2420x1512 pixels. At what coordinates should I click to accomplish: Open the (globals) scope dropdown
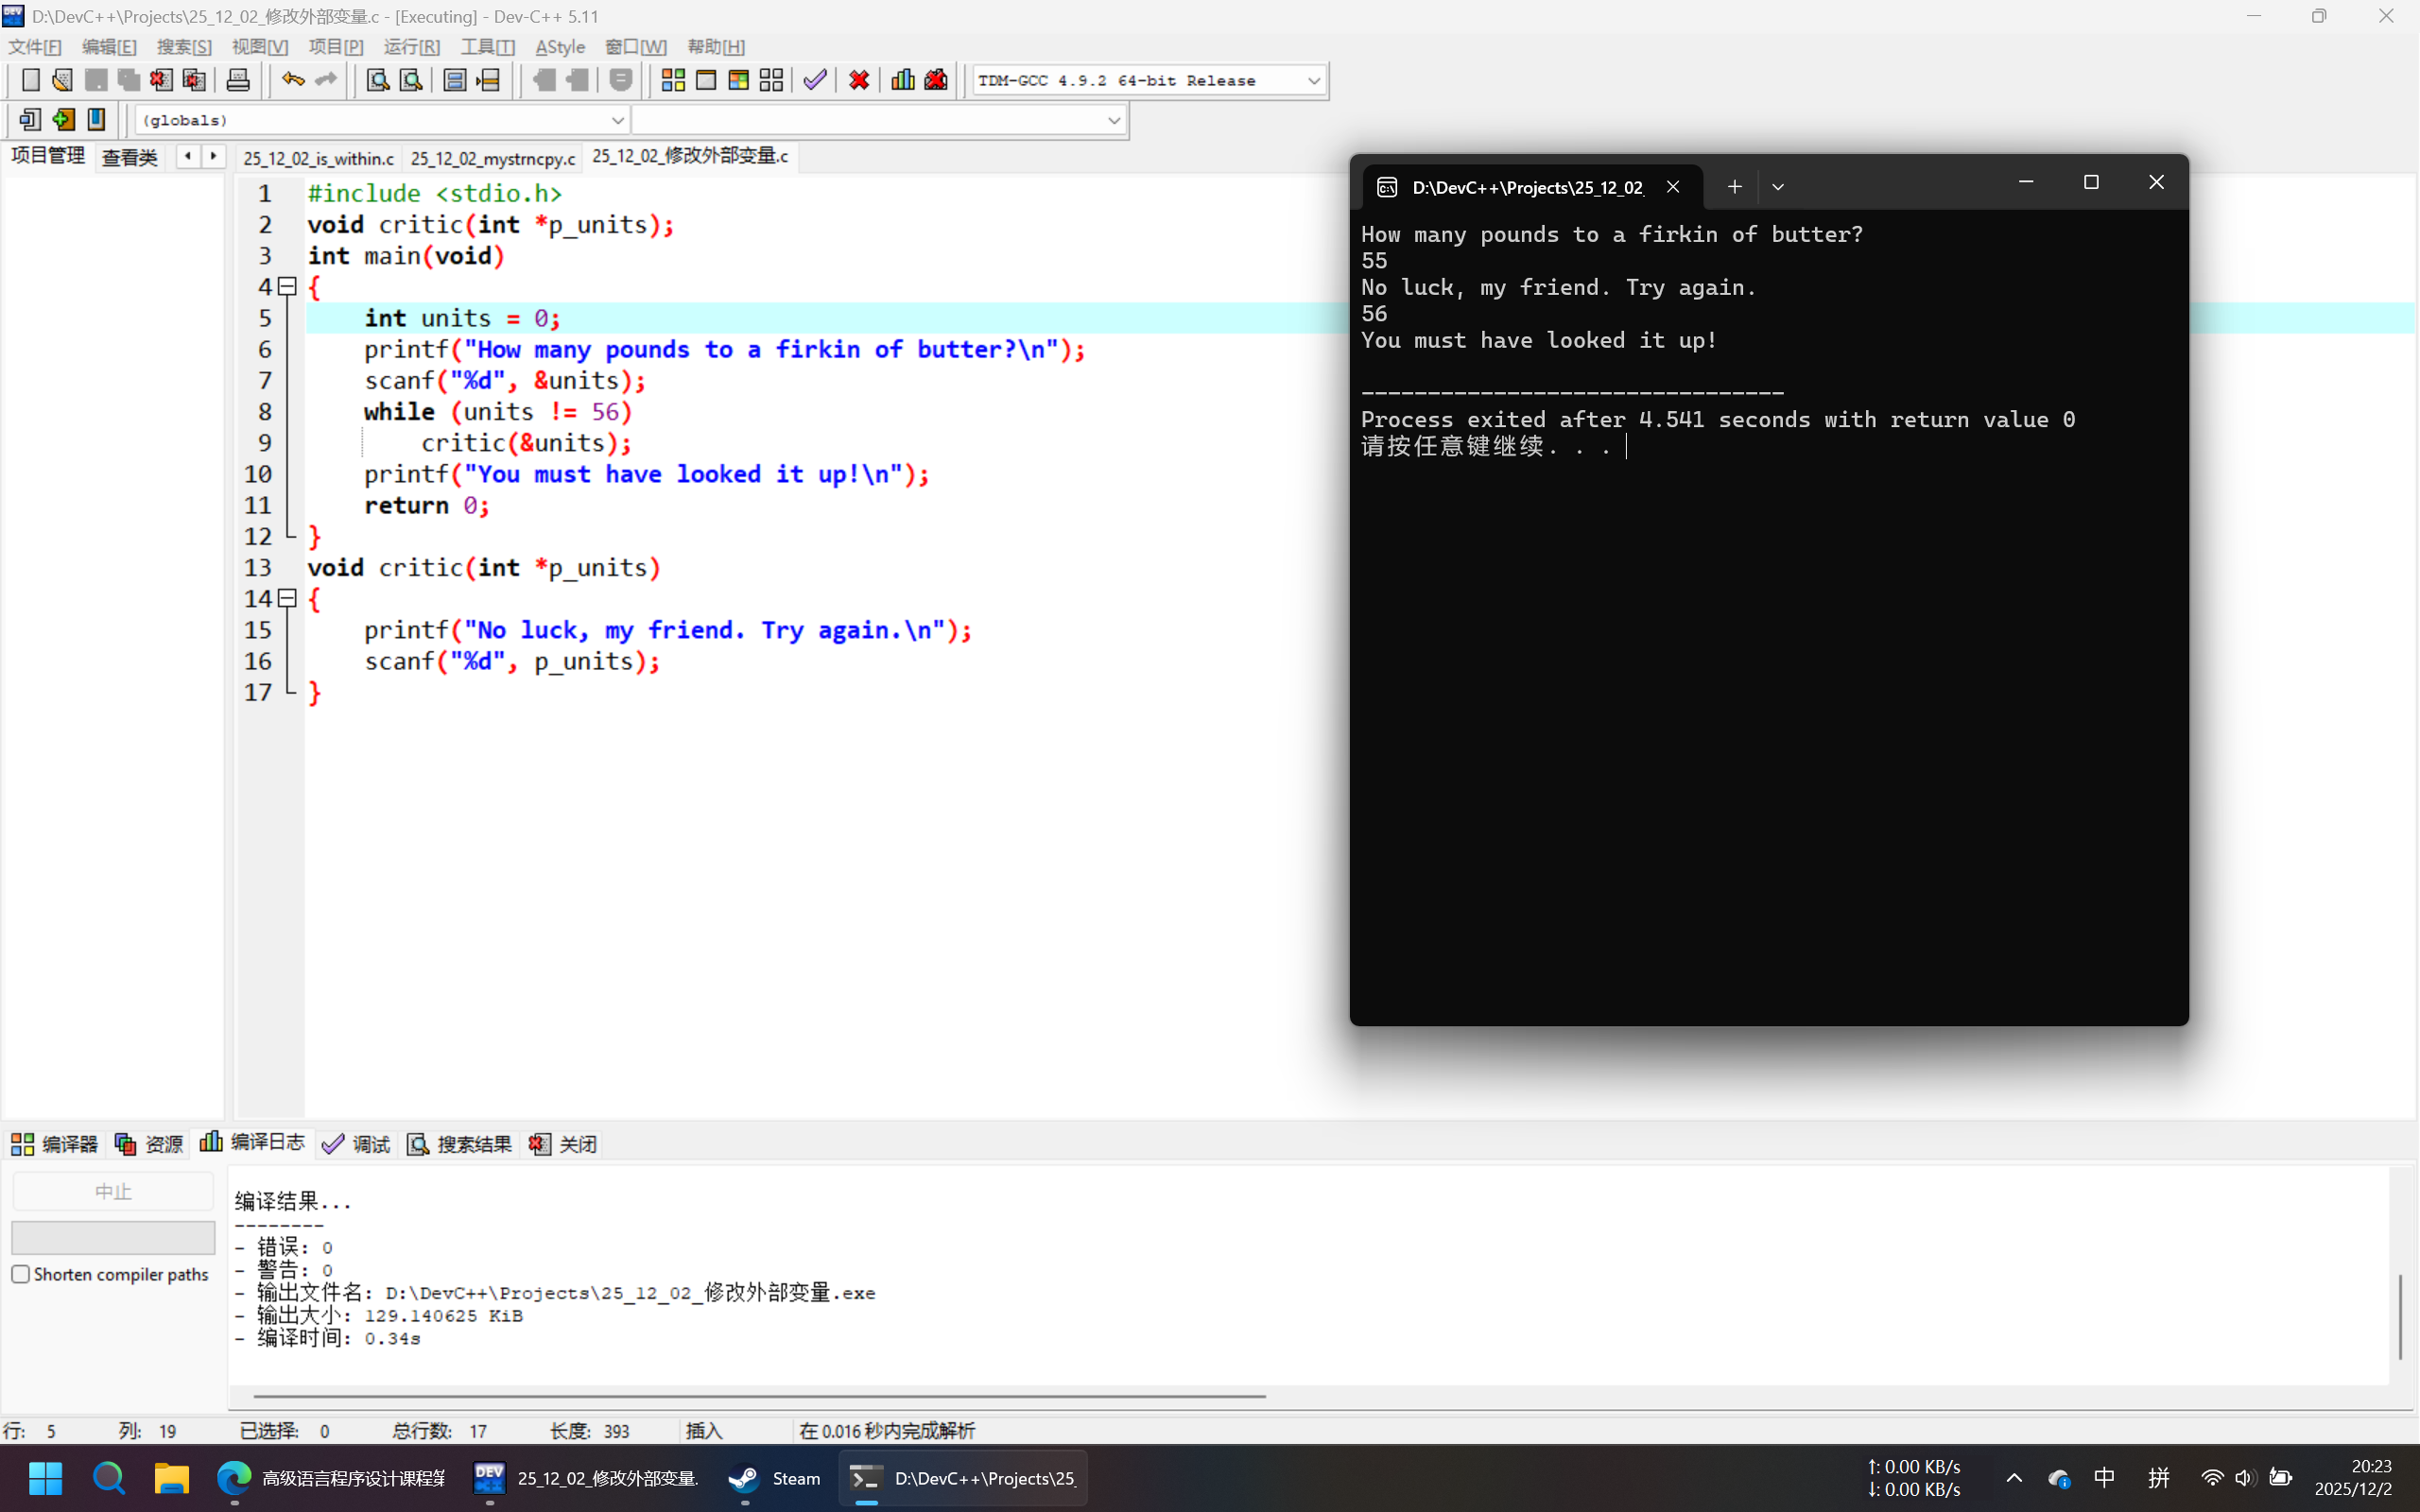(x=617, y=121)
